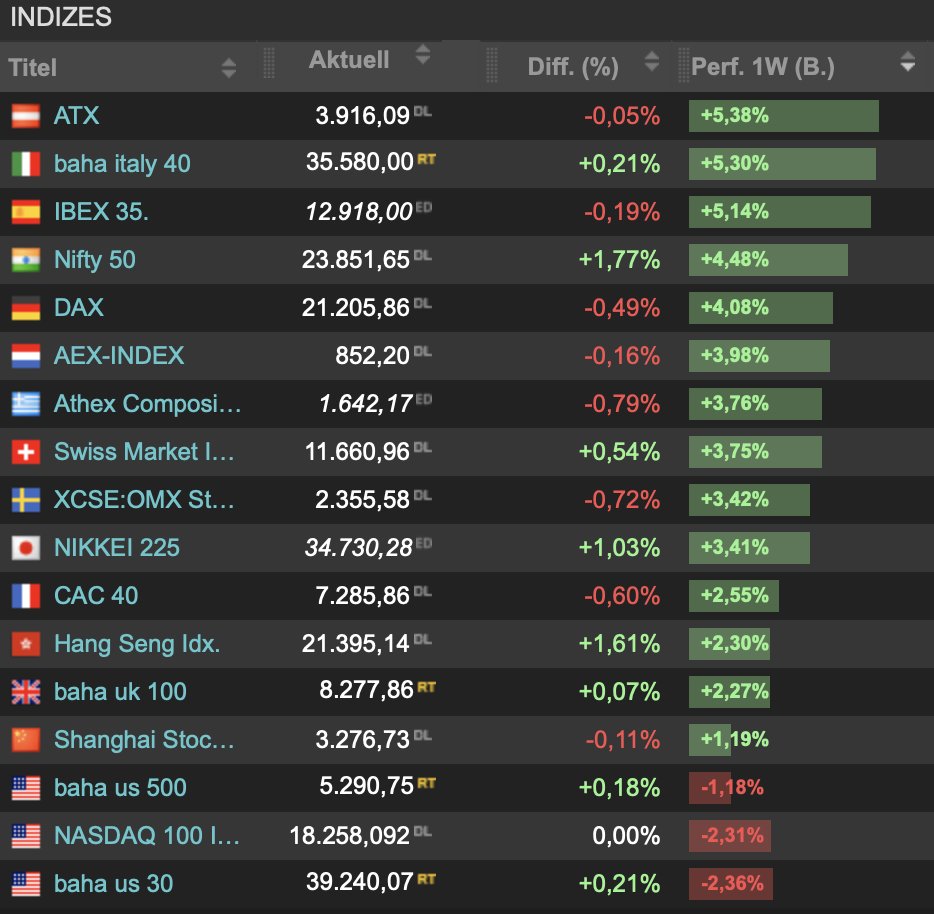Open the NASDAQ 100 I… link
This screenshot has width=934, height=914.
click(147, 835)
